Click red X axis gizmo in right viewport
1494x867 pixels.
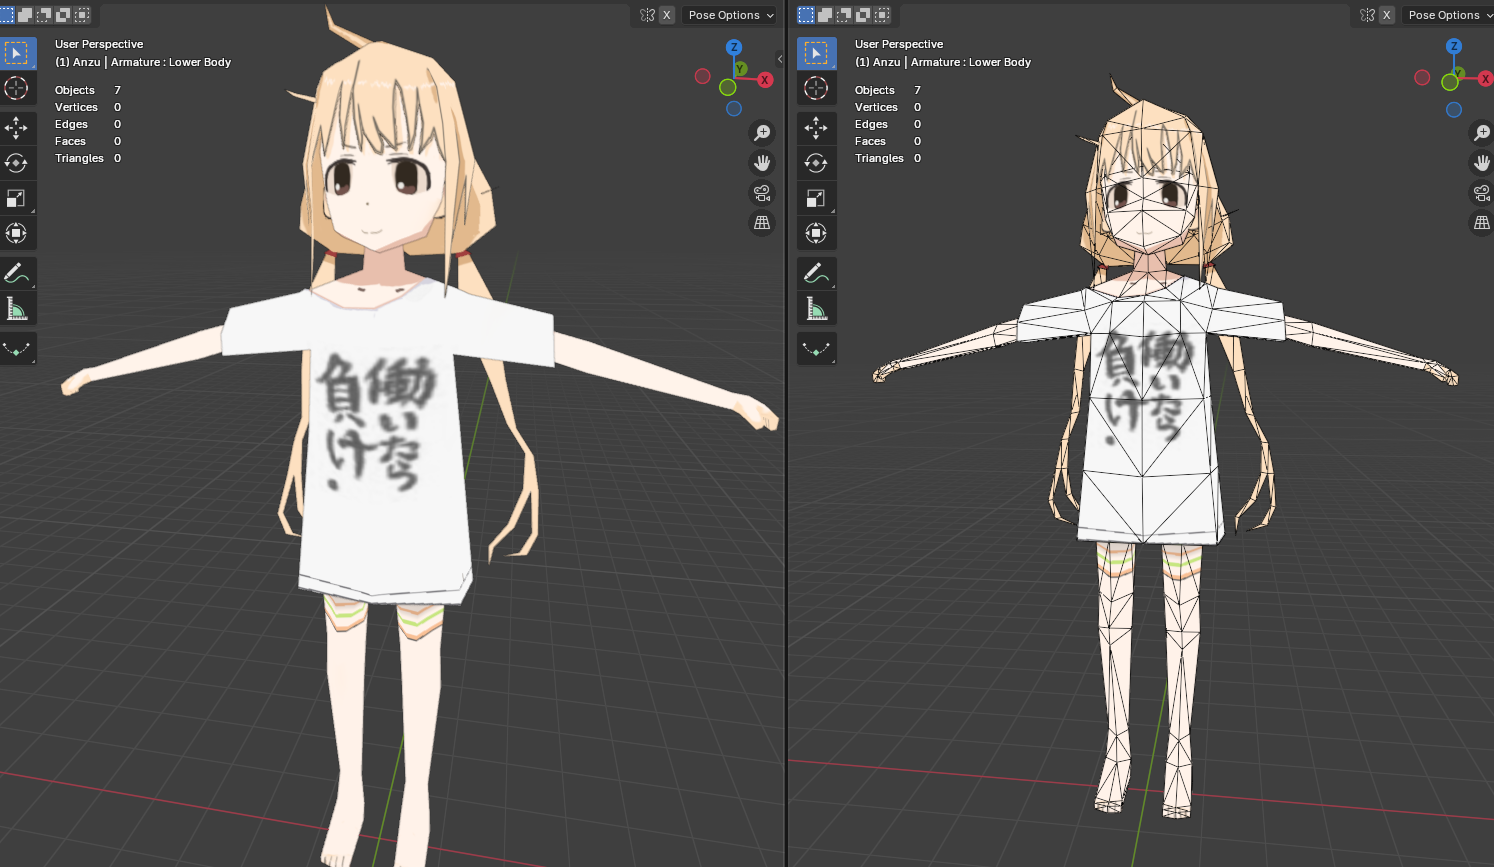1486,79
